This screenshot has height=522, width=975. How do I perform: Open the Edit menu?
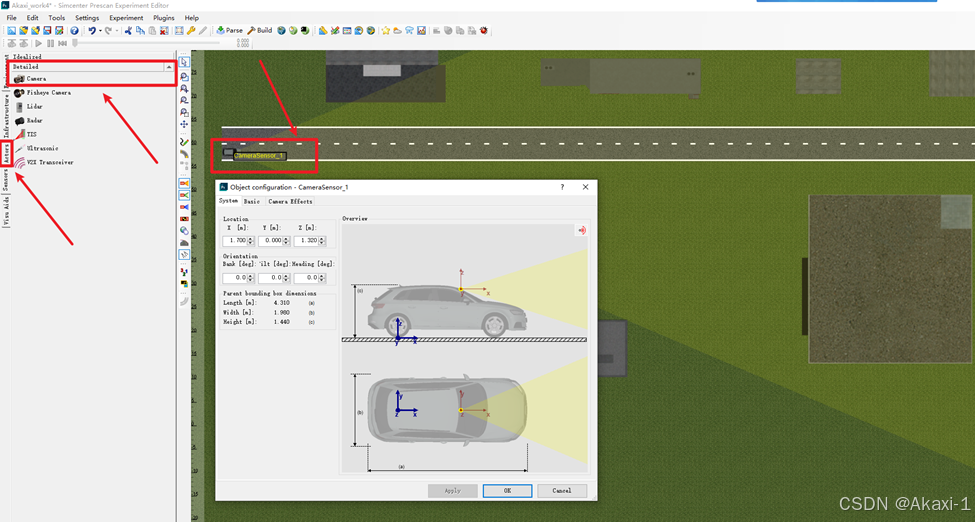32,18
